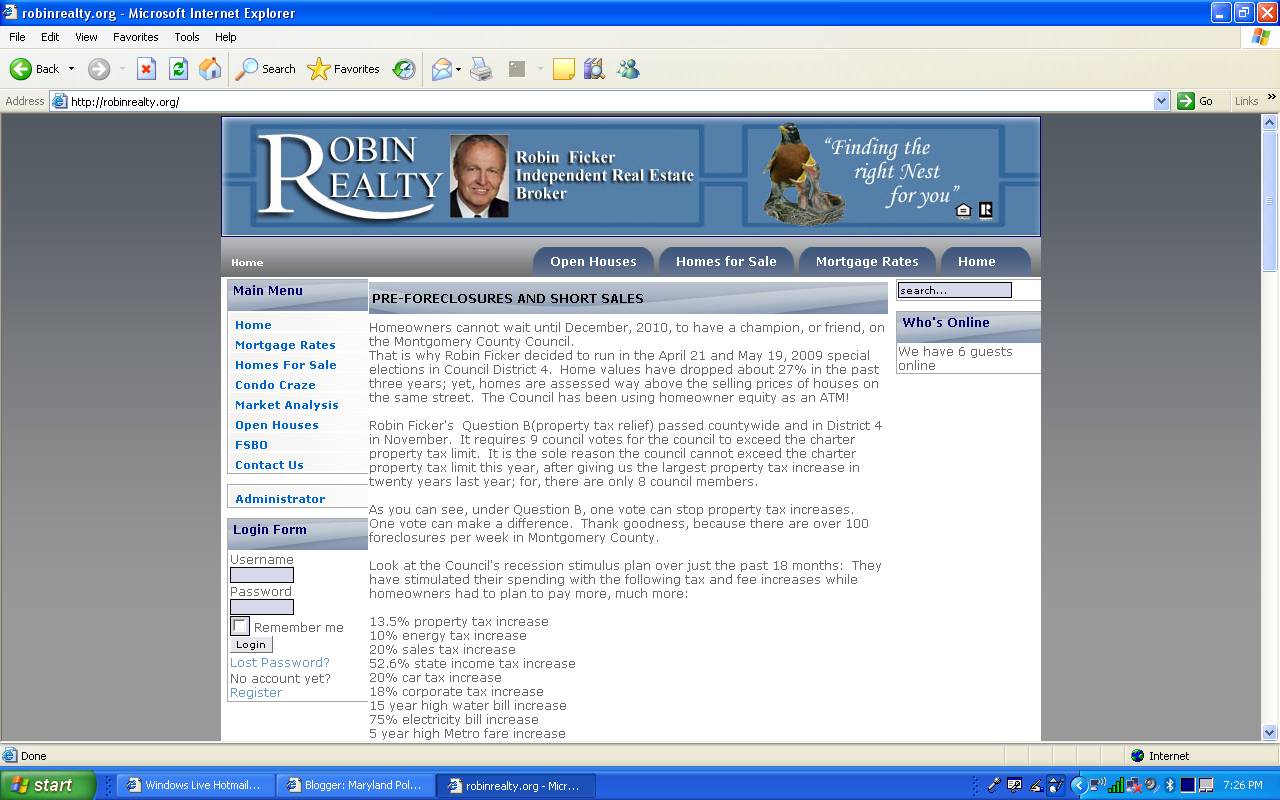The height and width of the screenshot is (800, 1280).
Task: Open FSBO in the Main Menu
Action: [251, 445]
